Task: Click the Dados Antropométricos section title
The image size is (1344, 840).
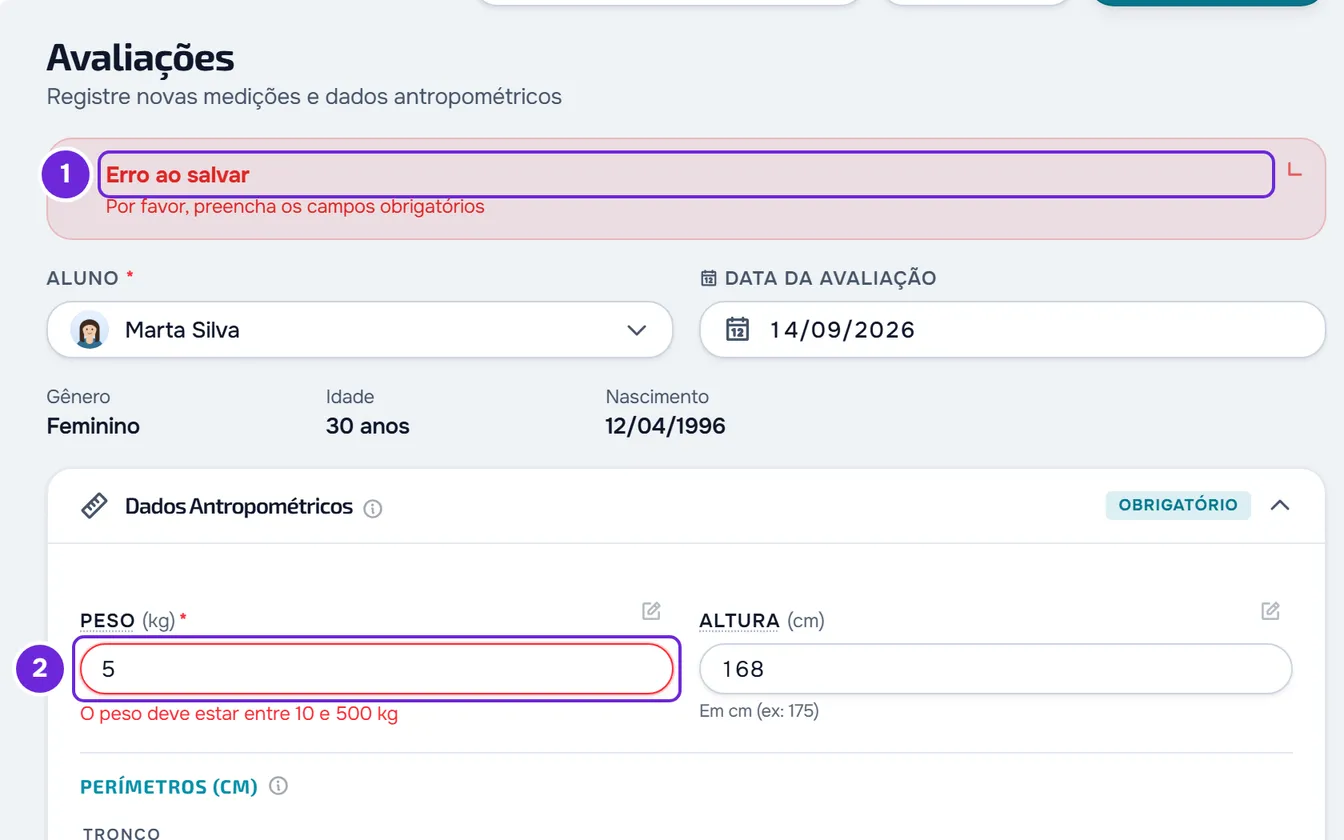Action: [239, 507]
